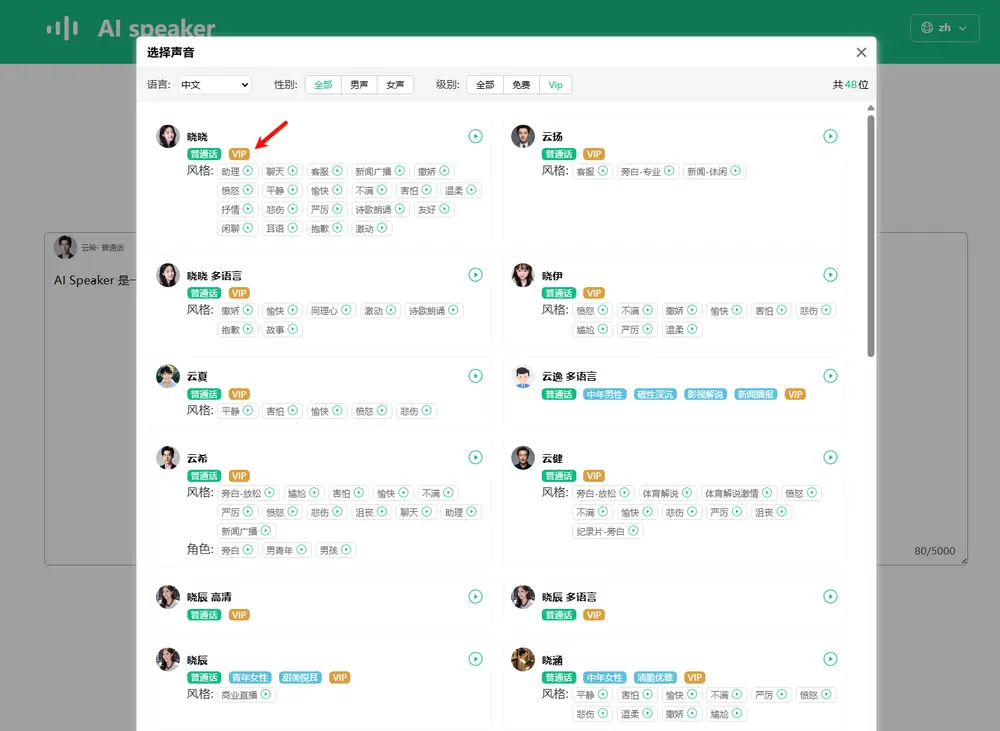Play the 晓涵 voice preview

830,659
